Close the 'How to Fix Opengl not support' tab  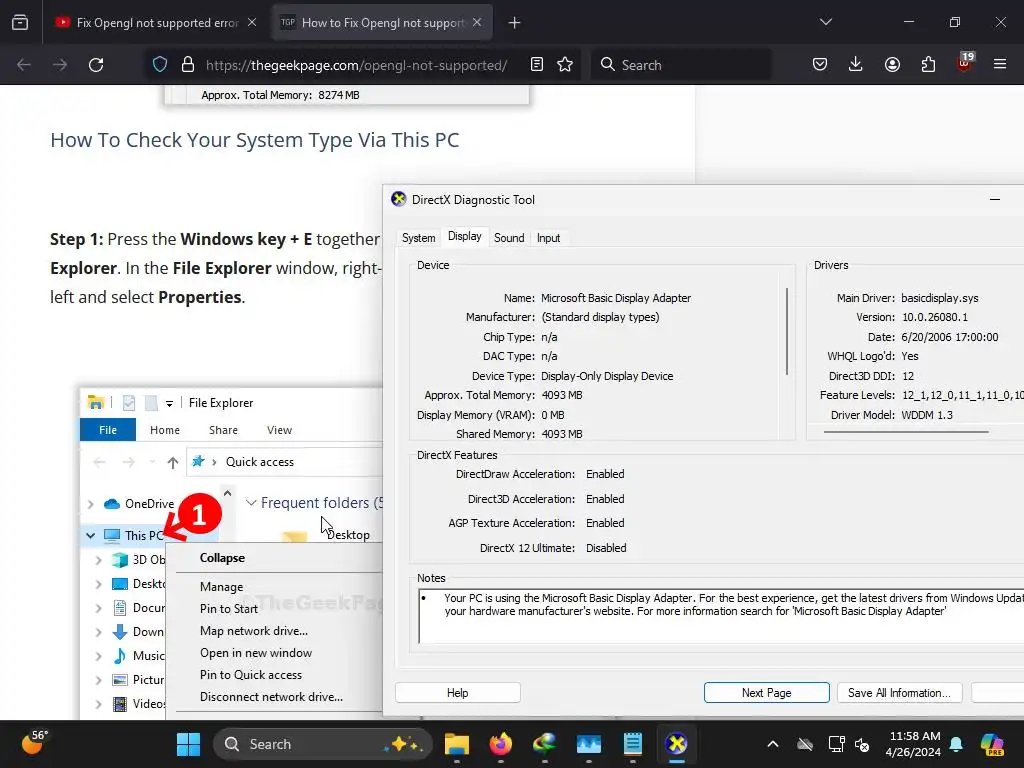tap(477, 22)
